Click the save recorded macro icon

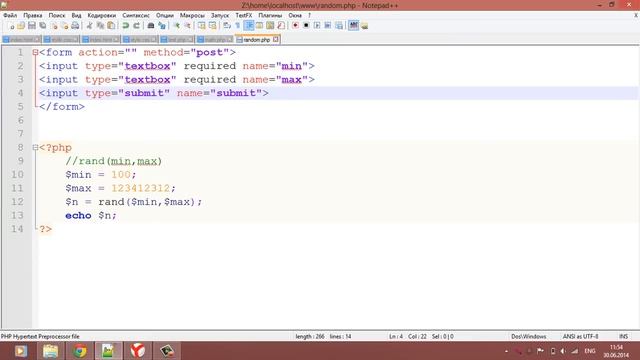click(x=339, y=26)
